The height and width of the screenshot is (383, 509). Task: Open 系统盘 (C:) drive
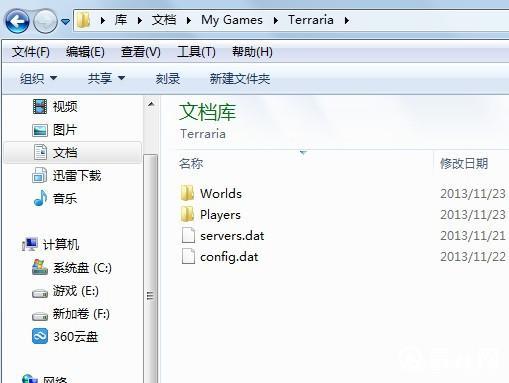click(82, 268)
